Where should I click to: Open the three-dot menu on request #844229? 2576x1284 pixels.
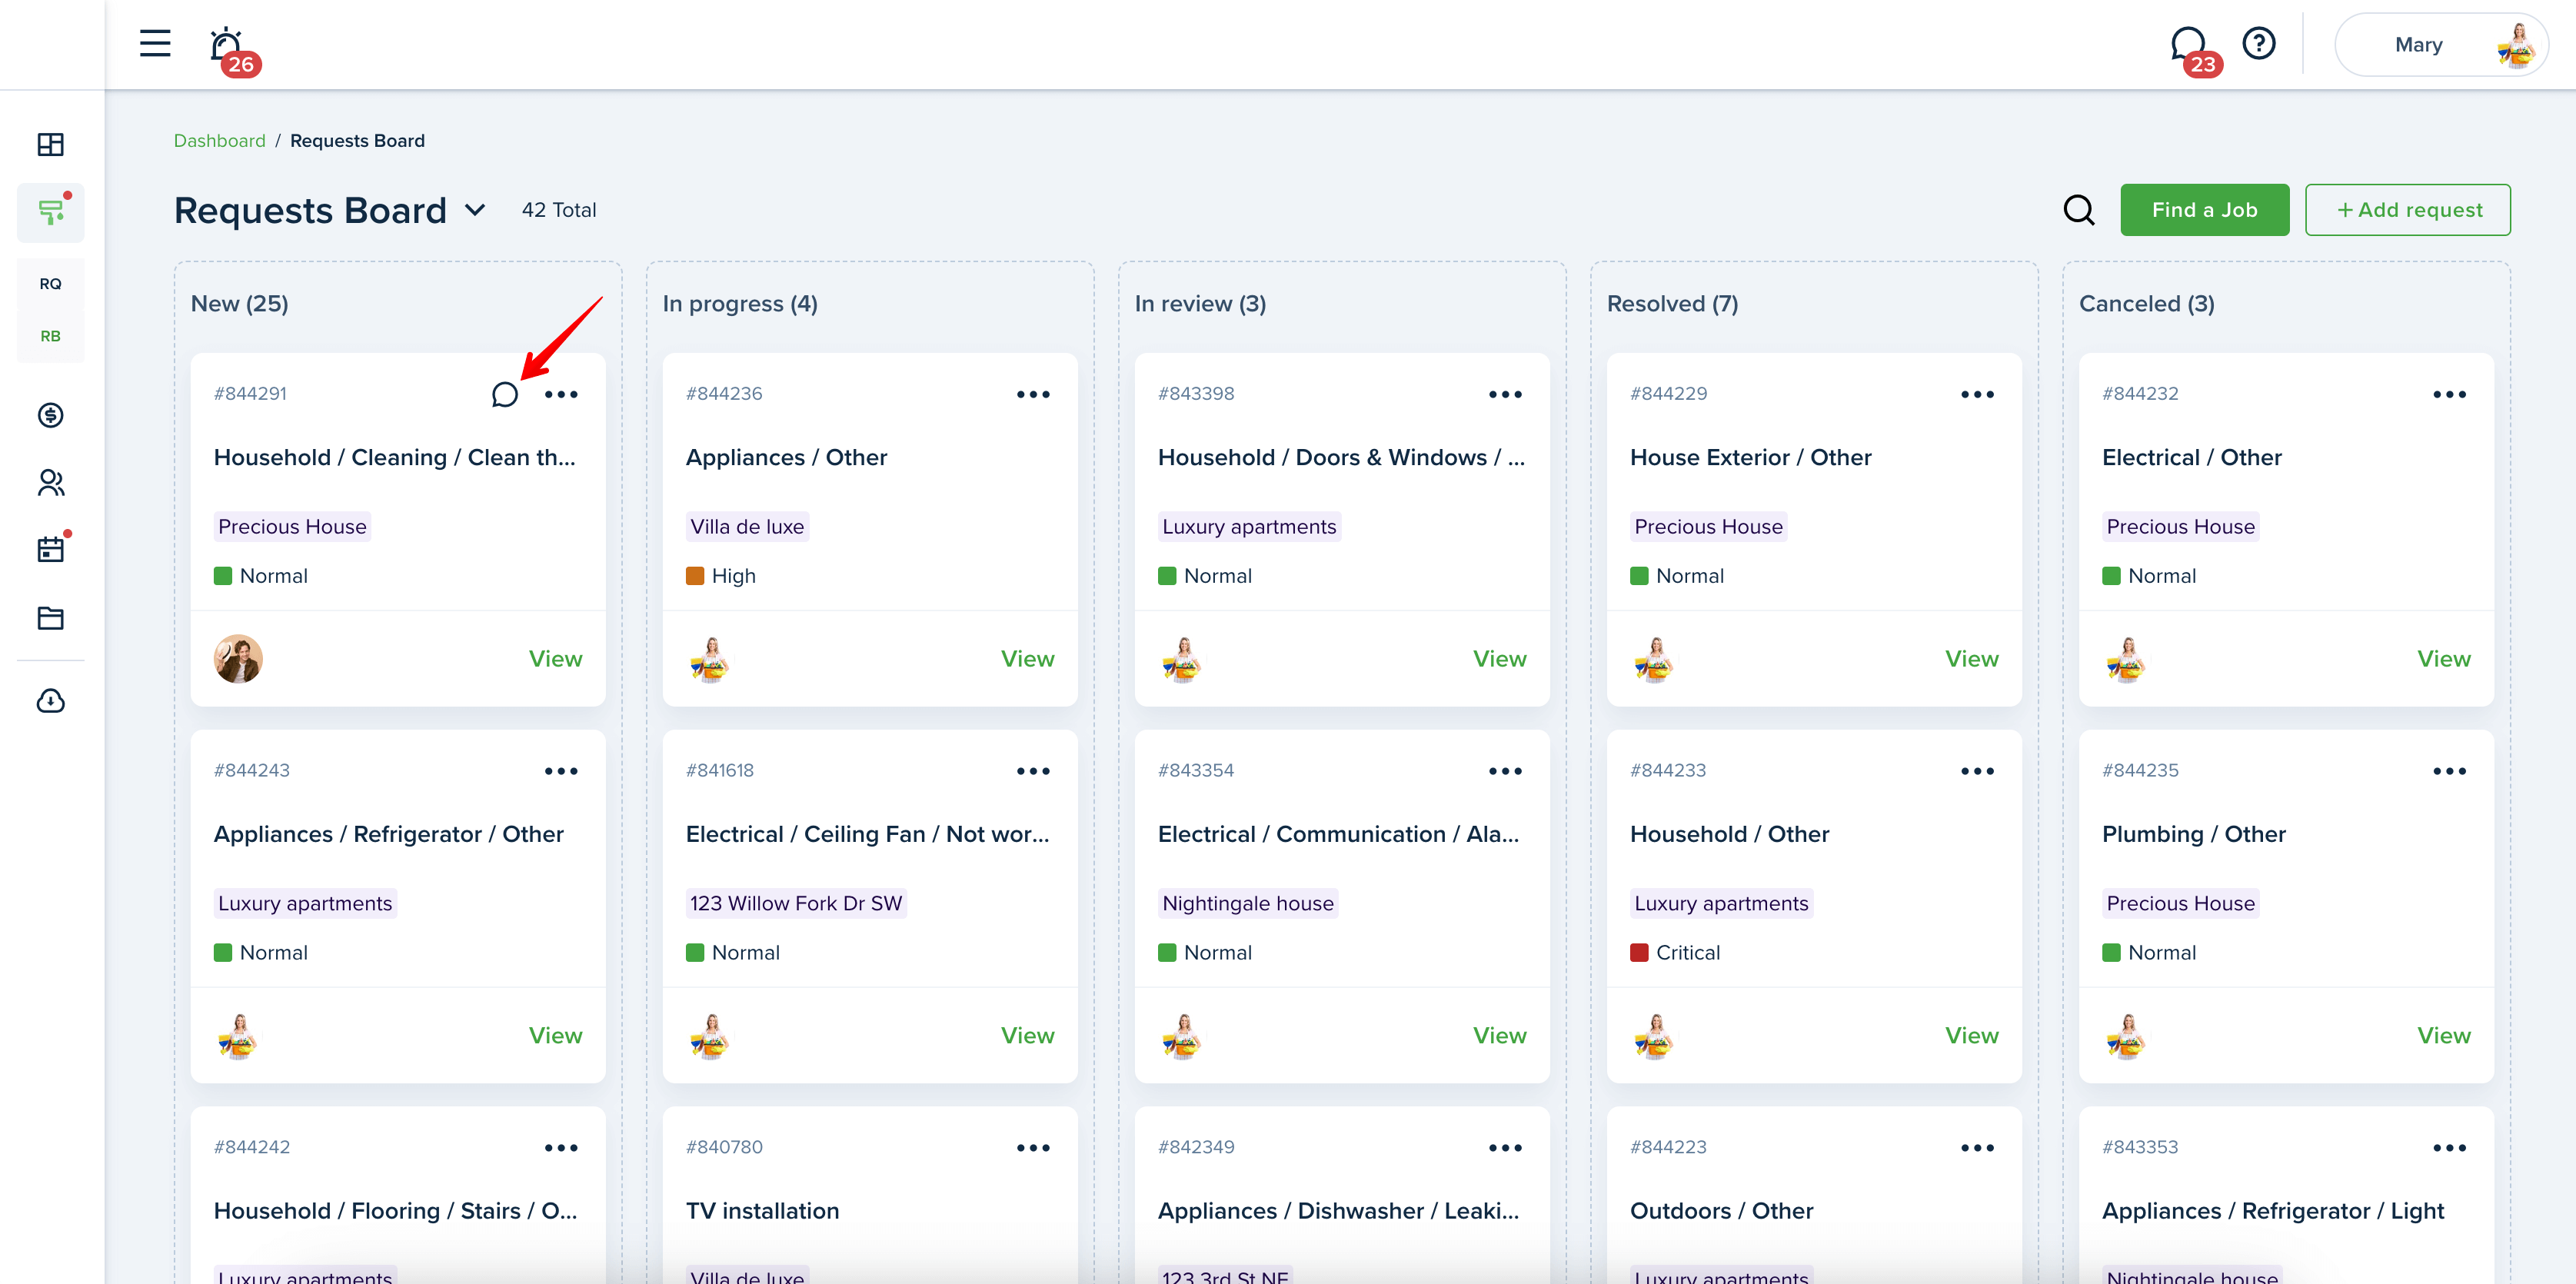pos(1977,394)
